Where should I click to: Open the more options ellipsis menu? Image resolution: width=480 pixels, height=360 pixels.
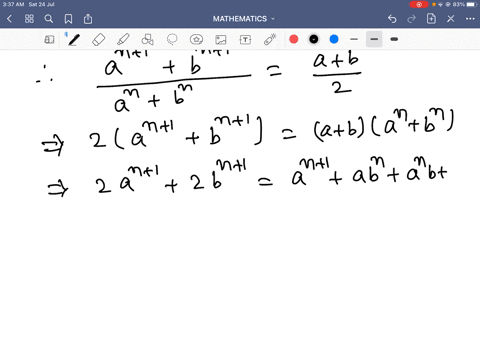point(470,19)
